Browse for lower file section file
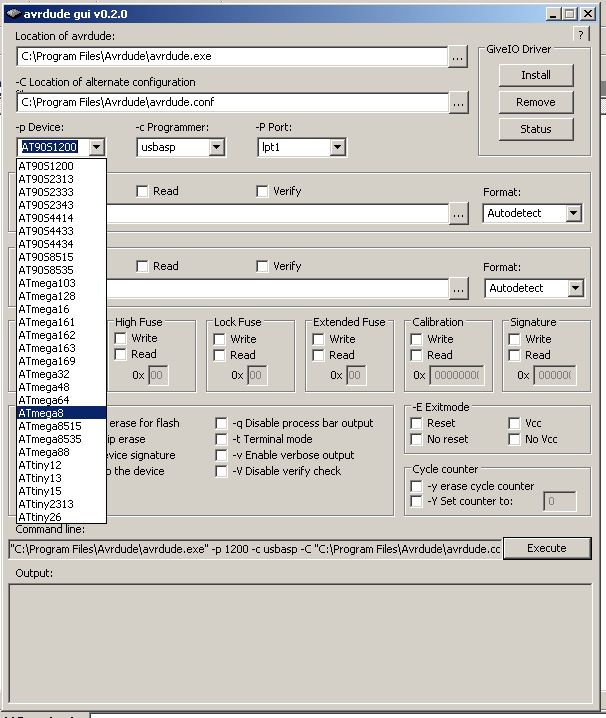The height and width of the screenshot is (718, 606). 459,289
